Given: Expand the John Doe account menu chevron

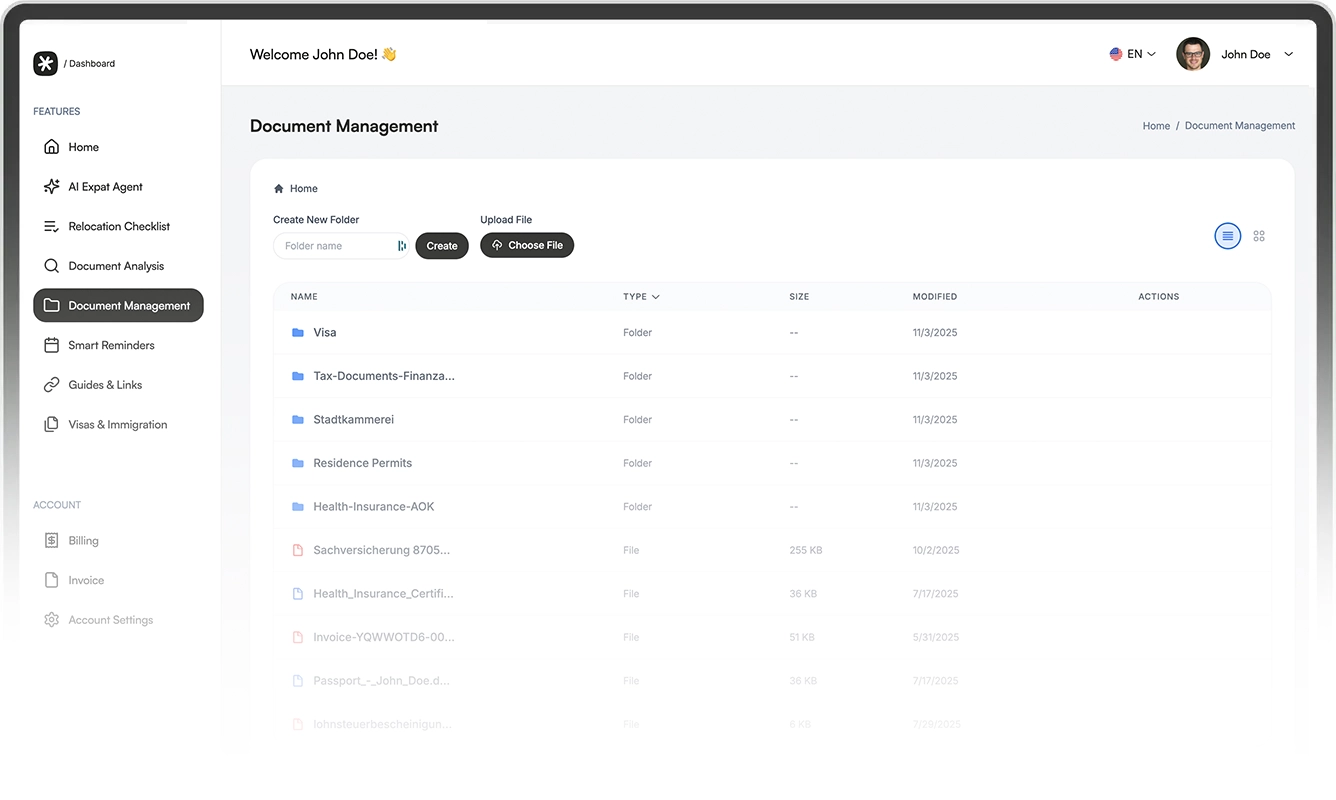Looking at the screenshot, I should click(1289, 54).
